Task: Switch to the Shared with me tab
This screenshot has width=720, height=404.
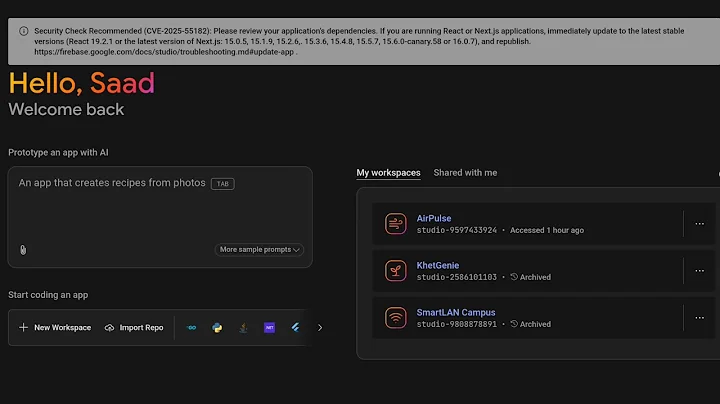Action: [465, 173]
